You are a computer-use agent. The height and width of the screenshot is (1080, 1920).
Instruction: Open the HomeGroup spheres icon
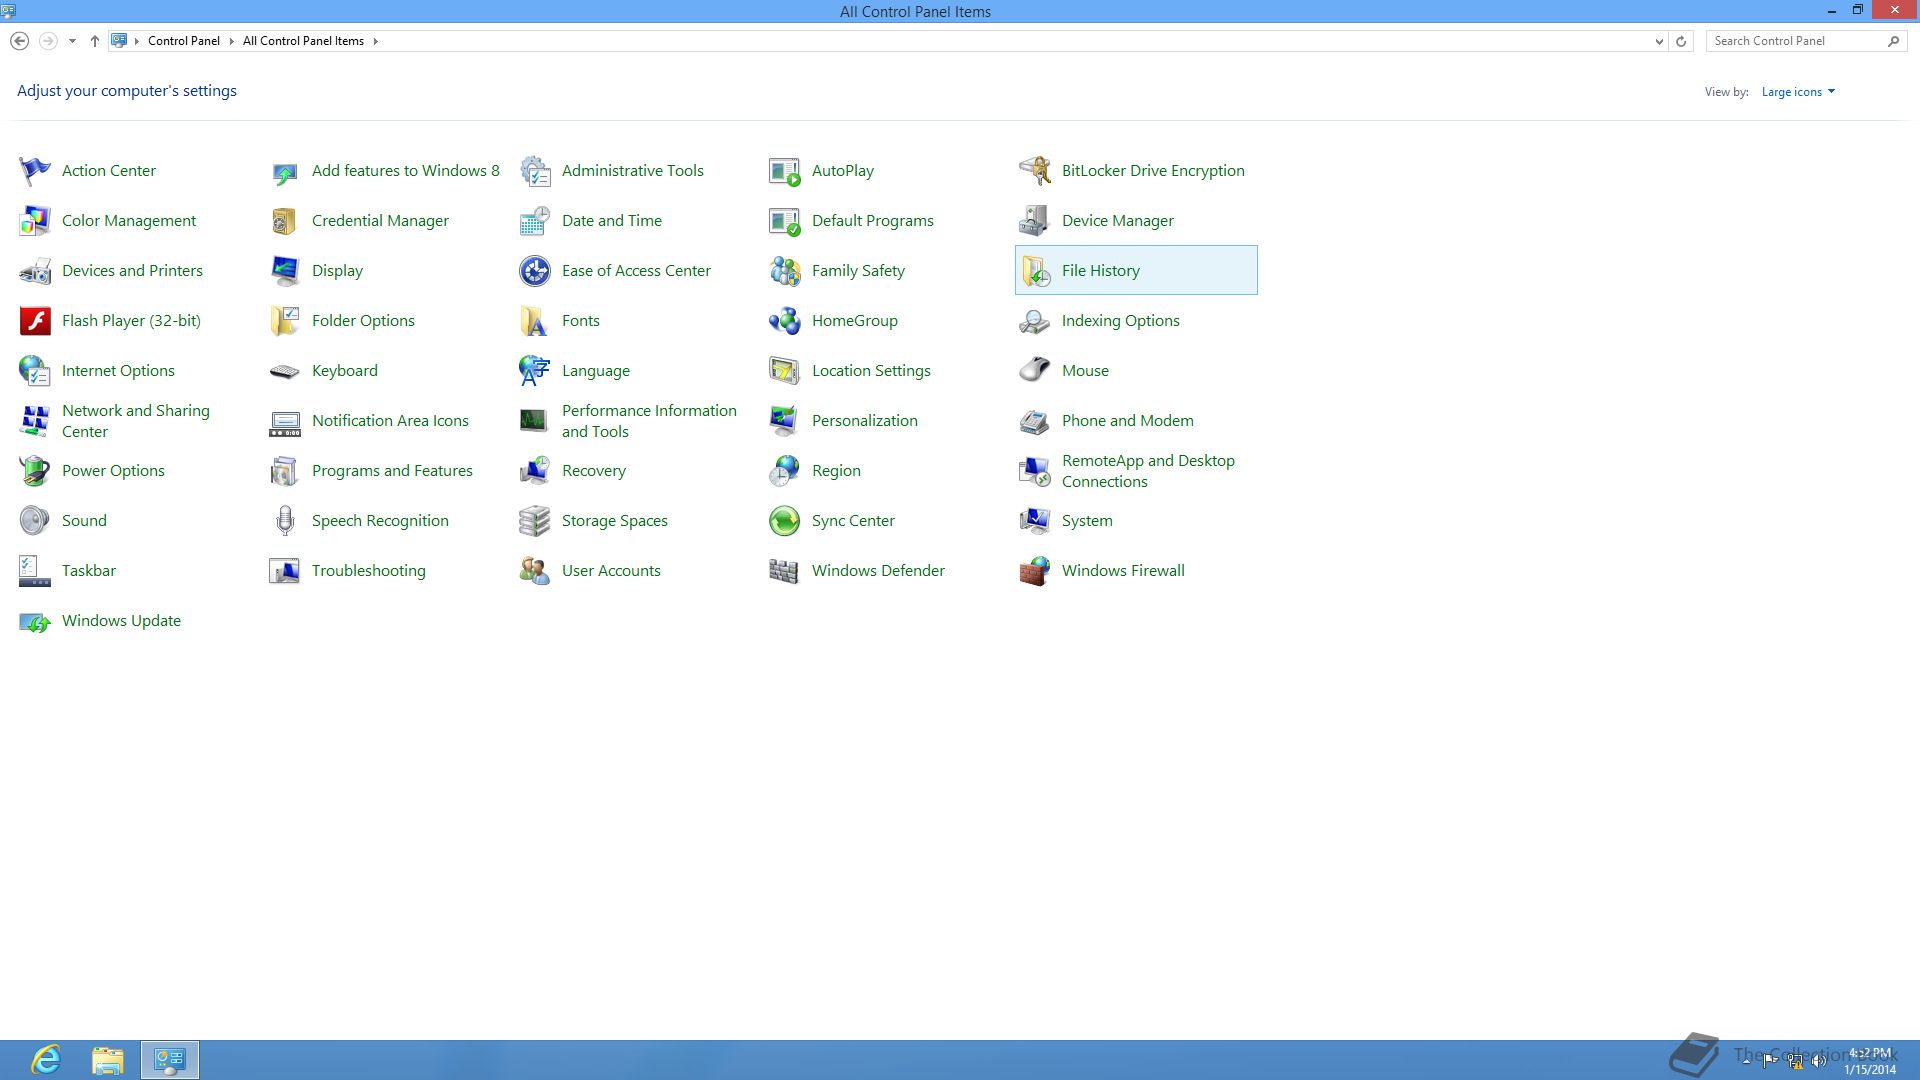(785, 321)
